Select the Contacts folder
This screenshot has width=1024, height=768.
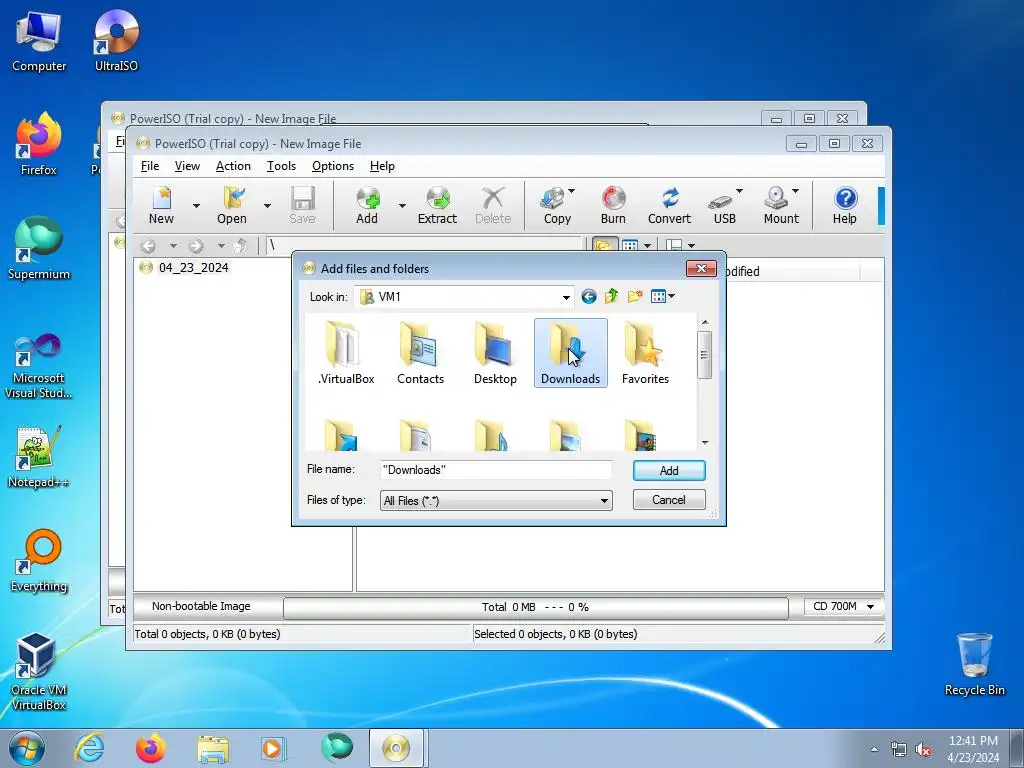coord(421,353)
